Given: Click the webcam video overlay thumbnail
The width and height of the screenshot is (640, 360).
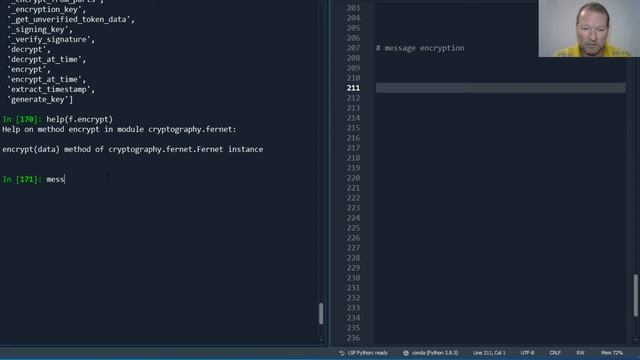Looking at the screenshot, I should pyautogui.click(x=589, y=28).
